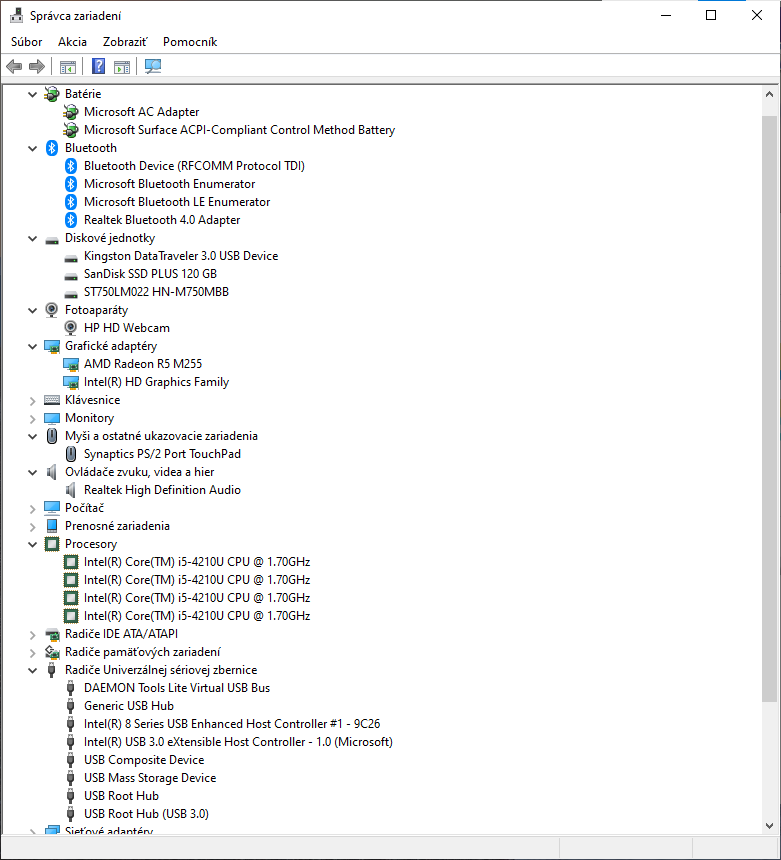
Task: Click the show/hide console tree toolbar icon
Action: 68,67
